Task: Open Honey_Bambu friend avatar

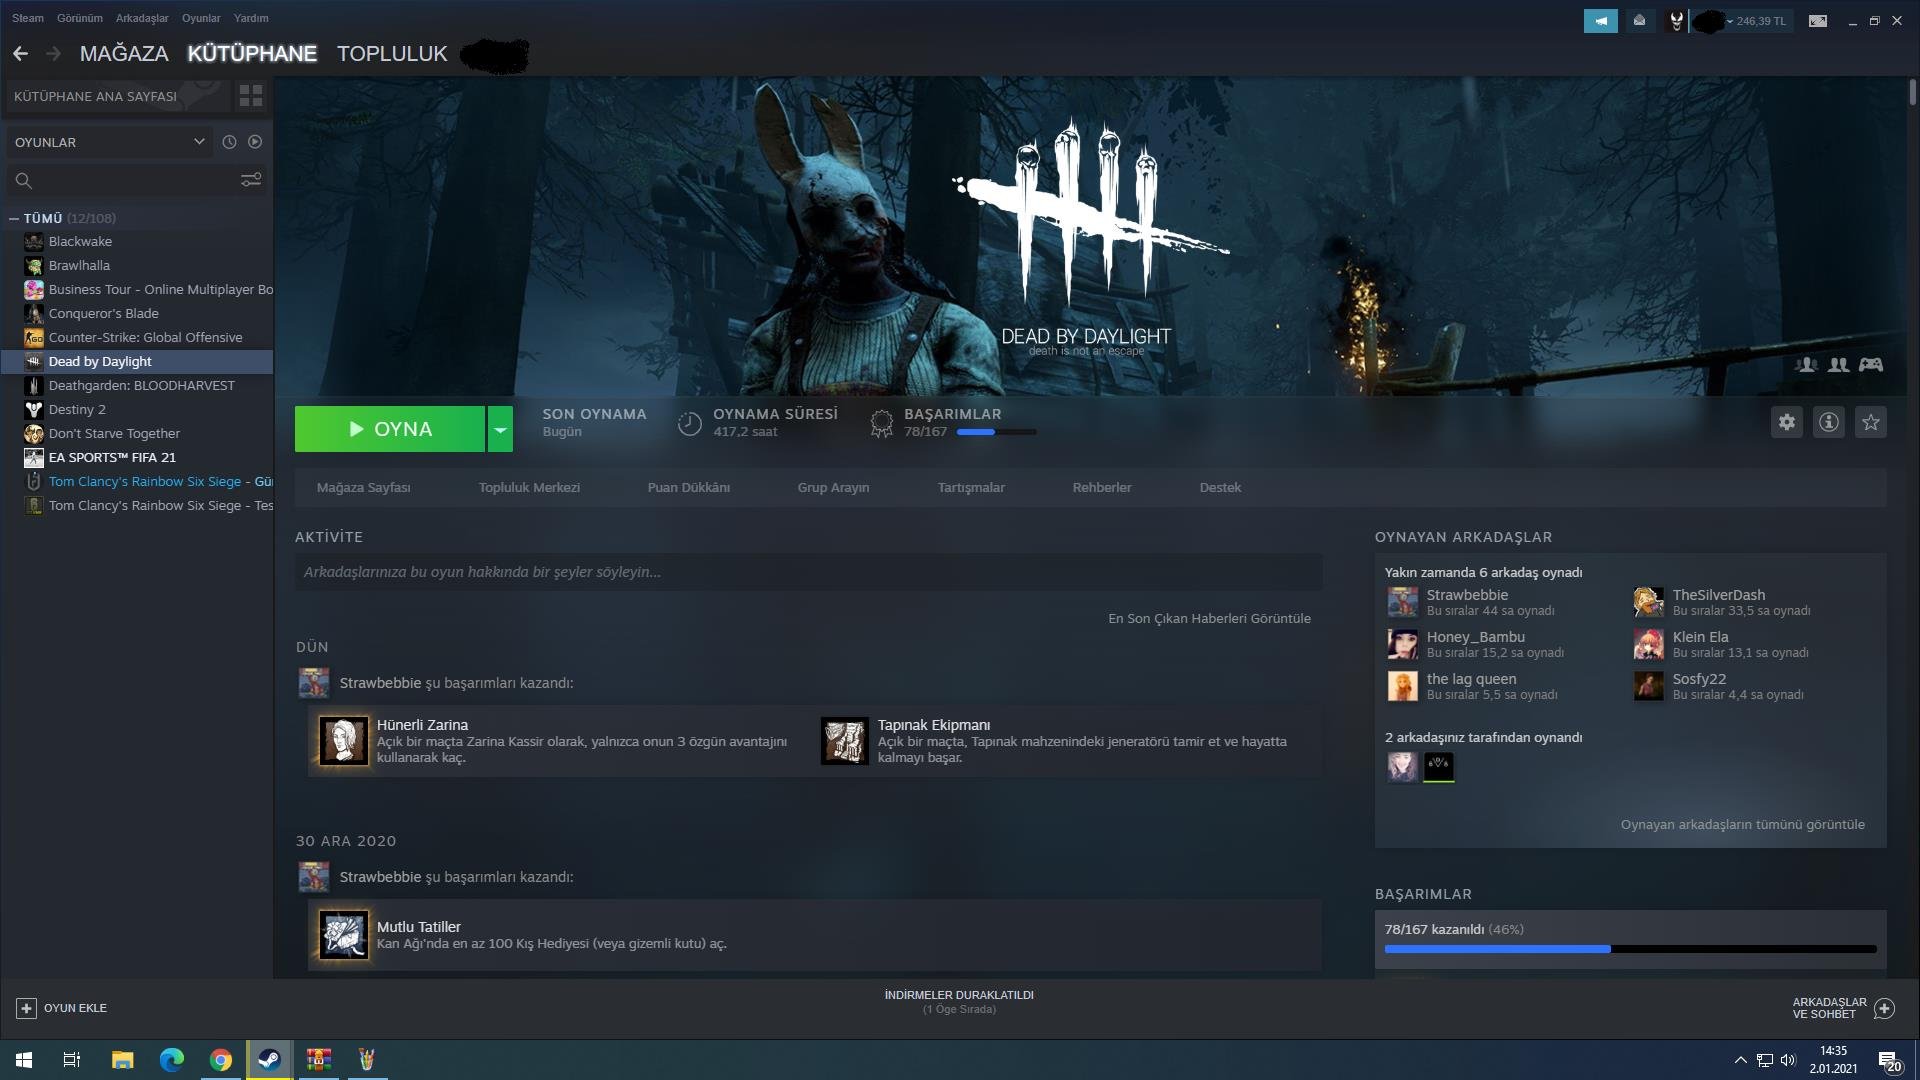Action: coord(1402,644)
